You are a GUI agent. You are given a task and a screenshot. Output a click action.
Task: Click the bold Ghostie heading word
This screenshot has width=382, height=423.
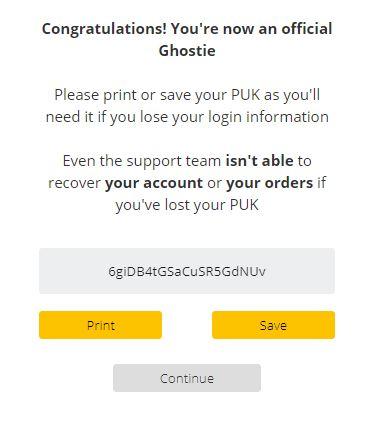pos(187,51)
